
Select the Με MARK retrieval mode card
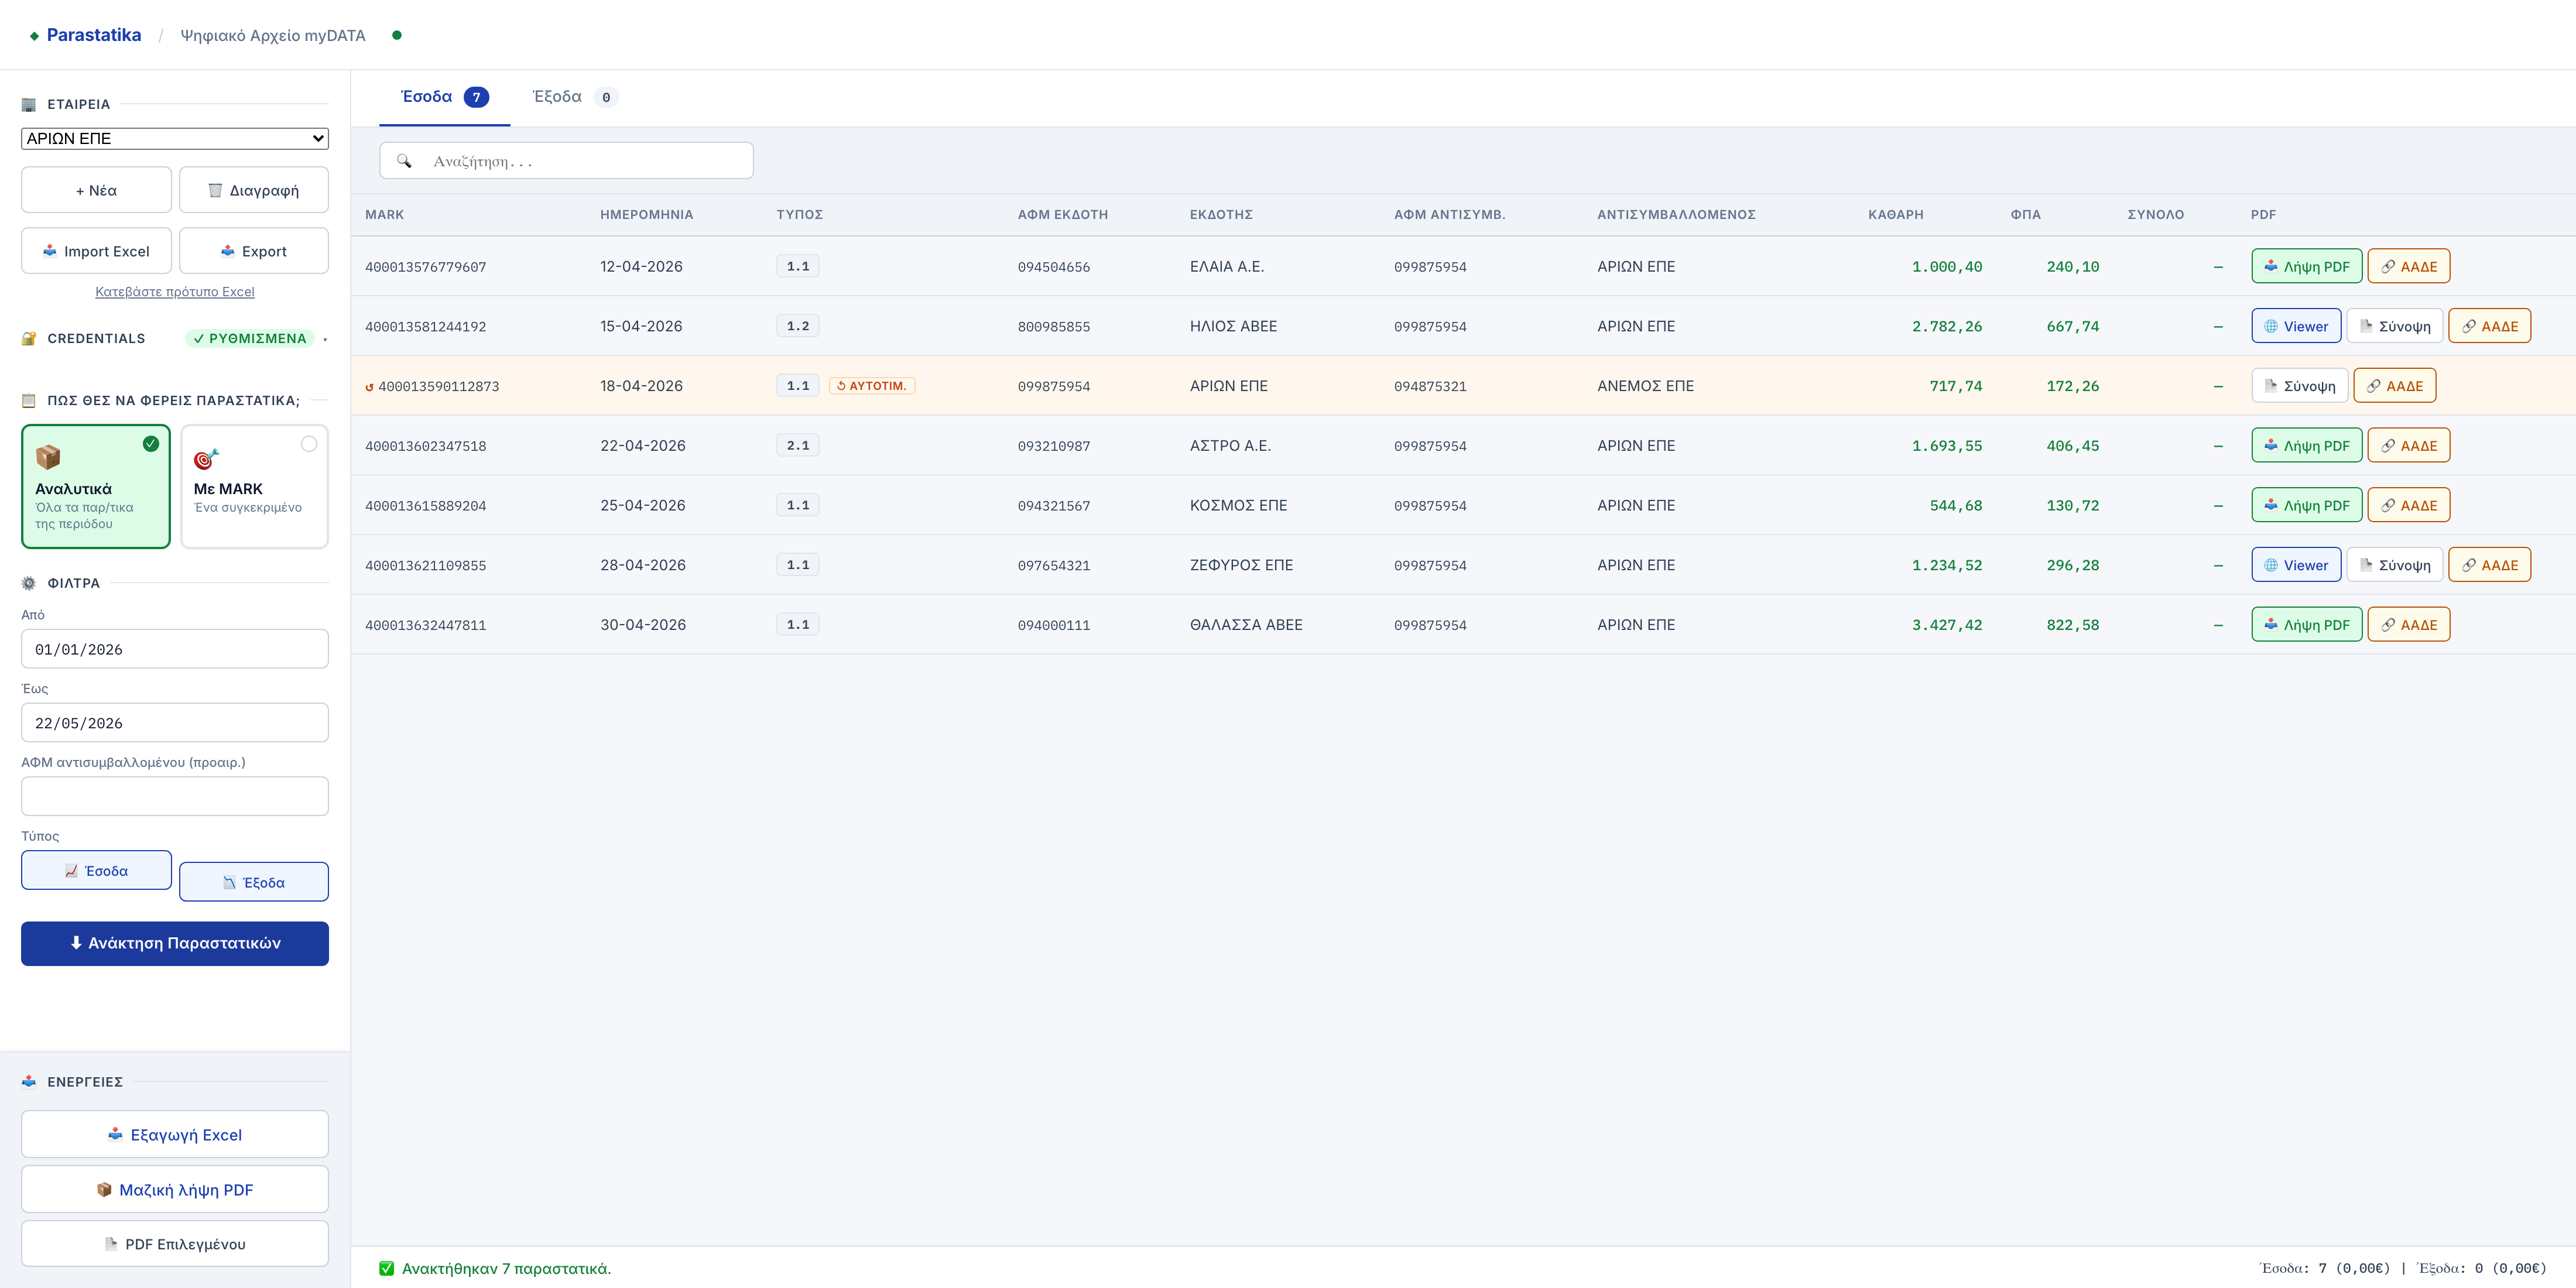[x=254, y=487]
